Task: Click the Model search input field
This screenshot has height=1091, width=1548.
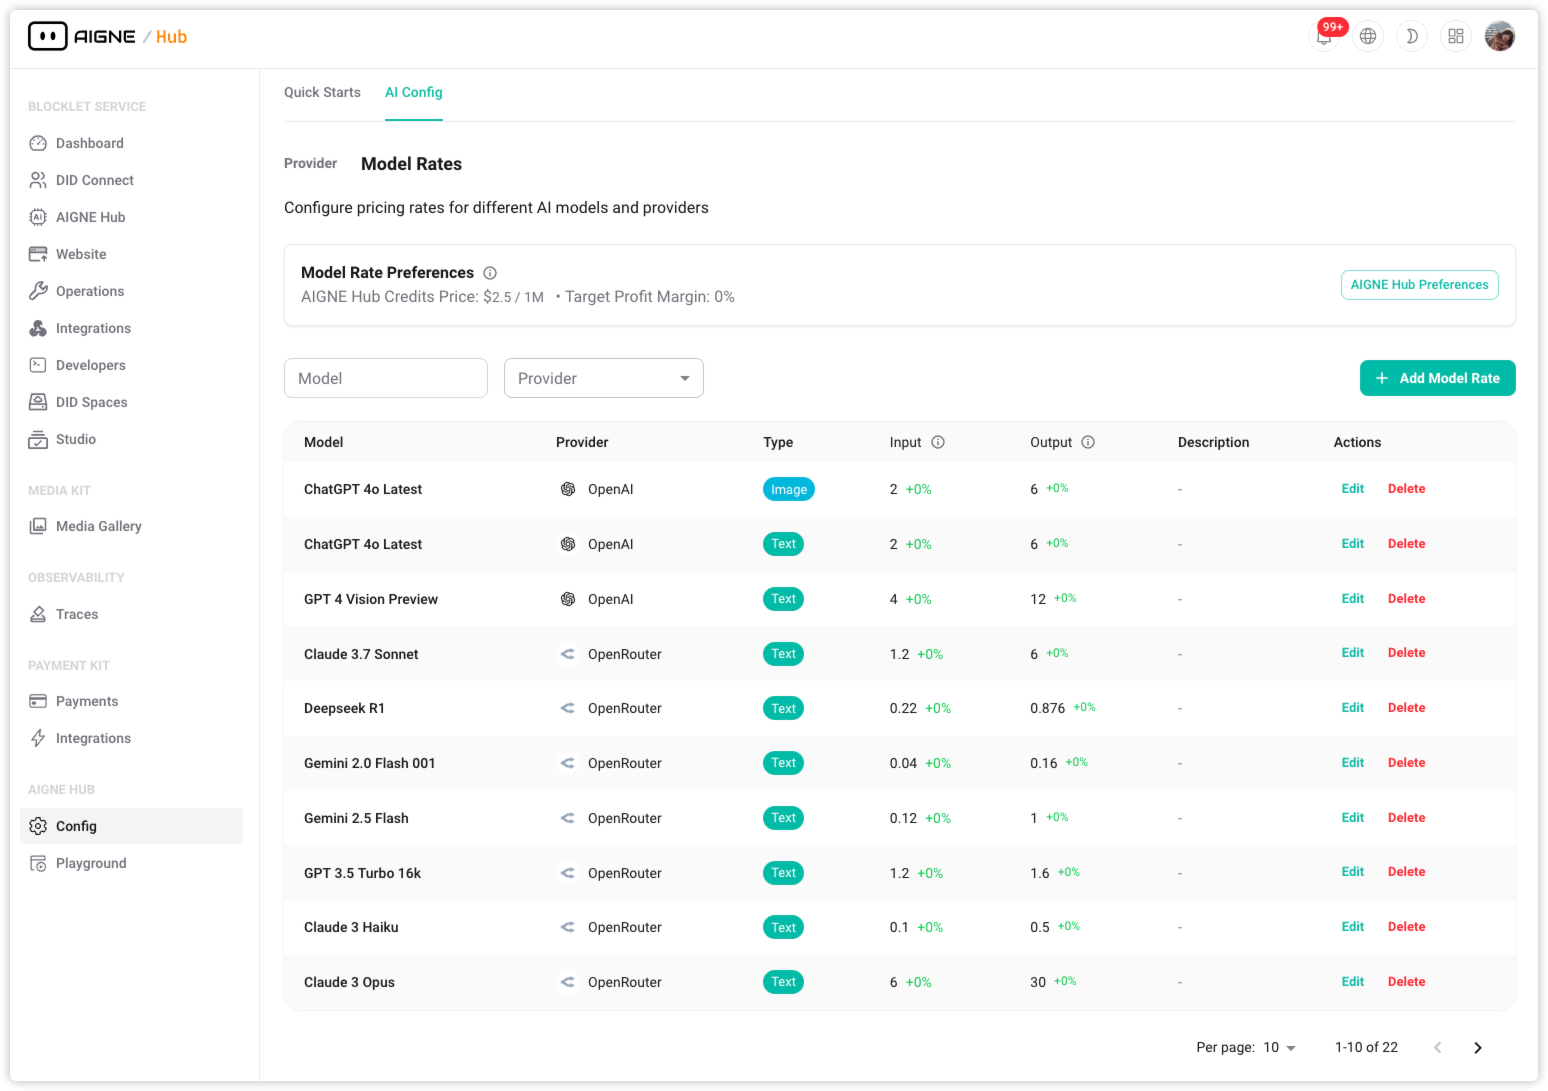Action: coord(386,378)
